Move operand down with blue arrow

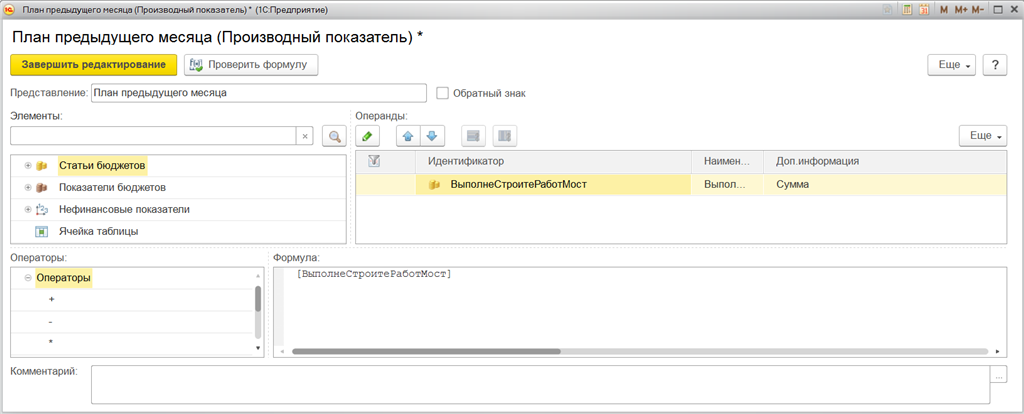coord(432,136)
